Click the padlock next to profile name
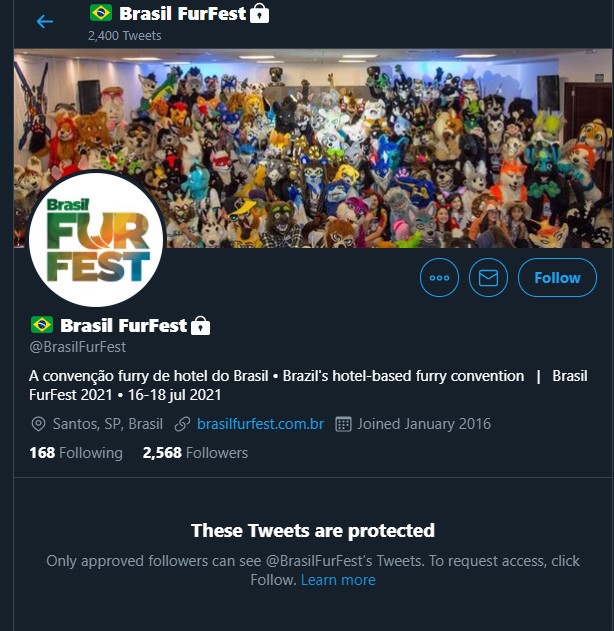Viewport: 614px width, 631px height. [200, 326]
